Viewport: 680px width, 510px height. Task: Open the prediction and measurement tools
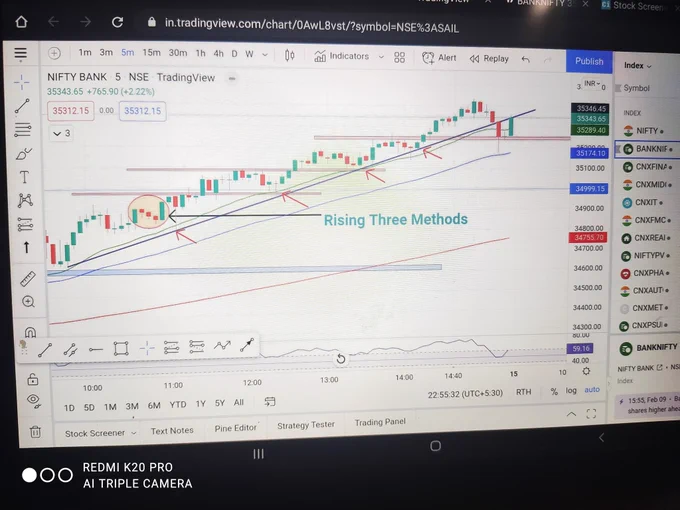pyautogui.click(x=26, y=224)
